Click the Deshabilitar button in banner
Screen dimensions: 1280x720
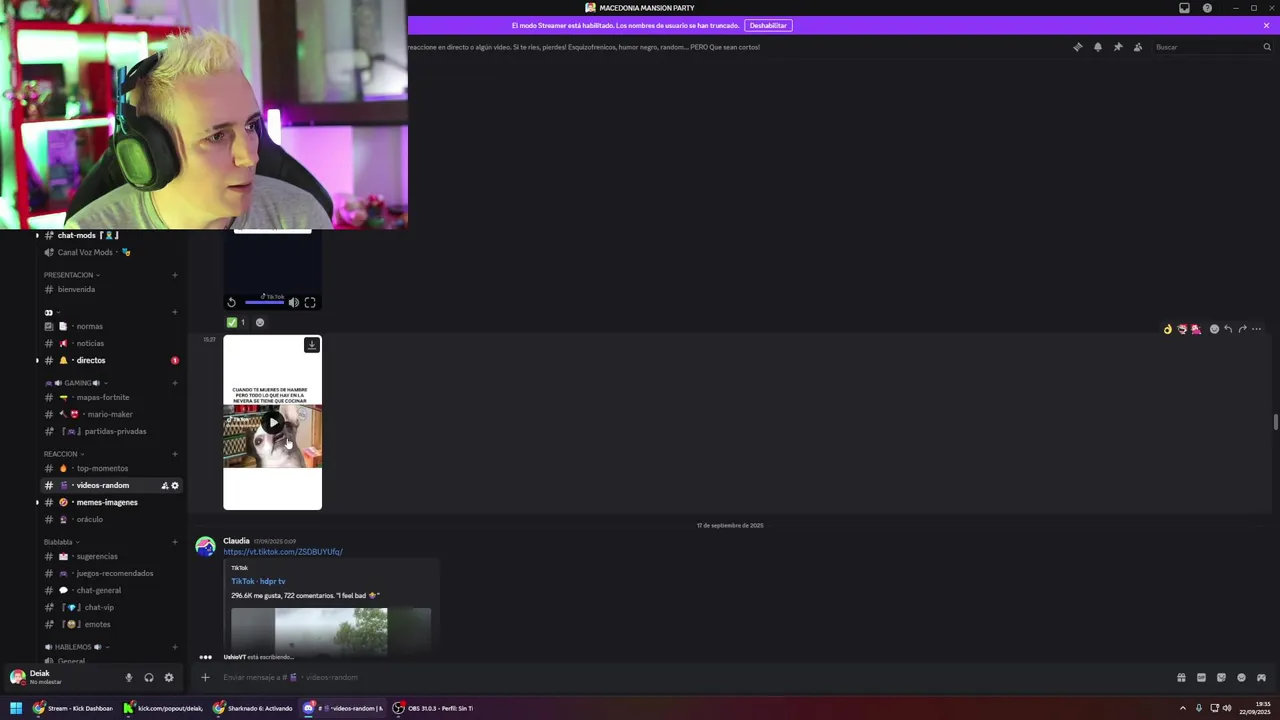point(768,25)
